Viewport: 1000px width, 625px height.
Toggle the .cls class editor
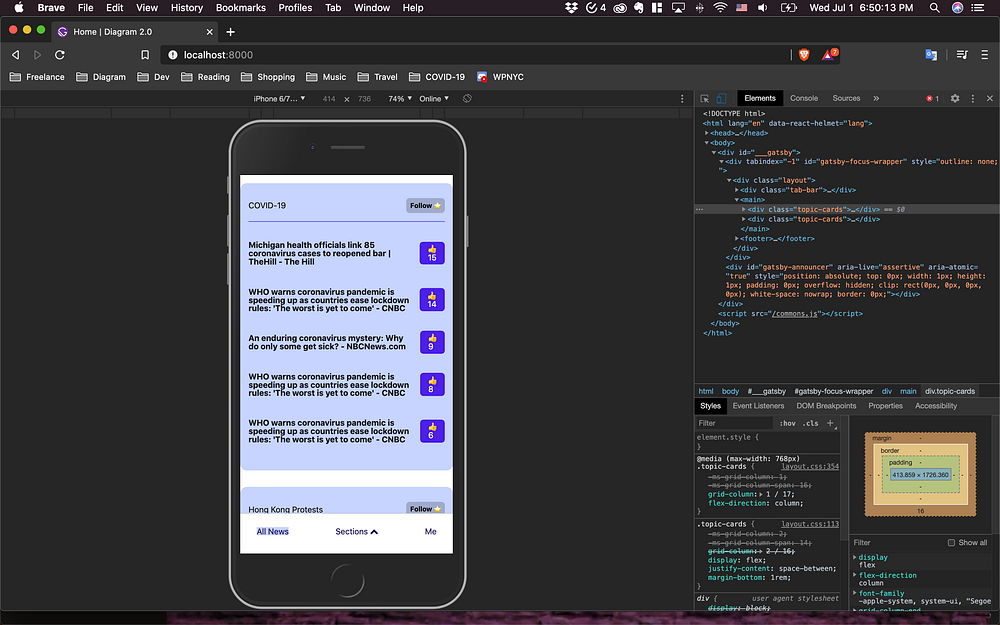coord(810,423)
